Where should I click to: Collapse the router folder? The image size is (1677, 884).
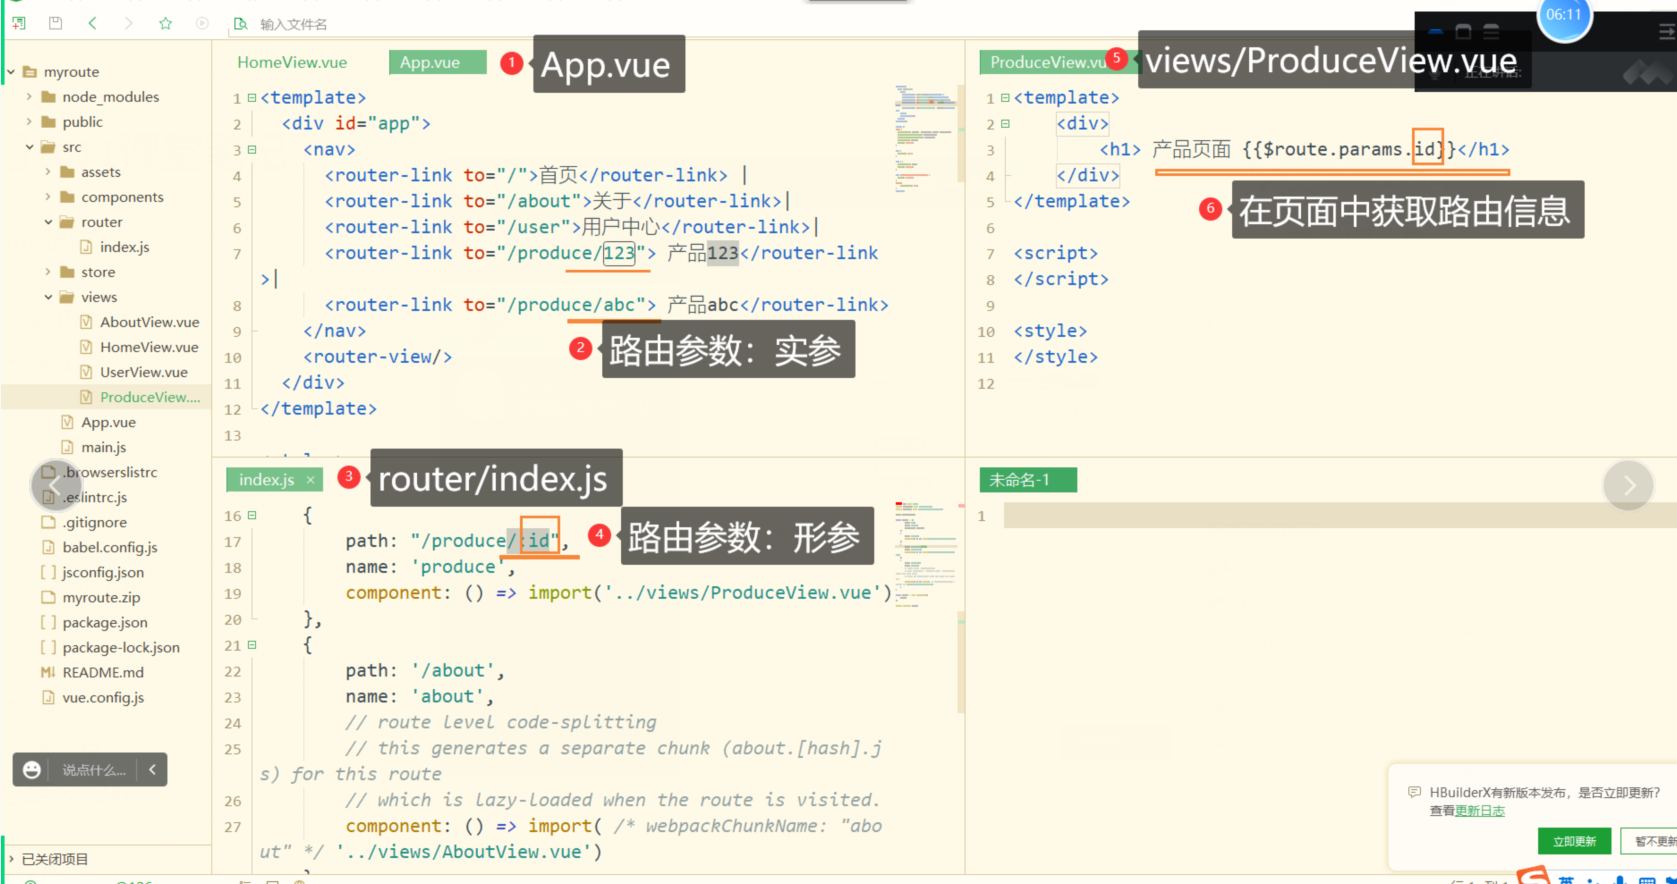(48, 222)
